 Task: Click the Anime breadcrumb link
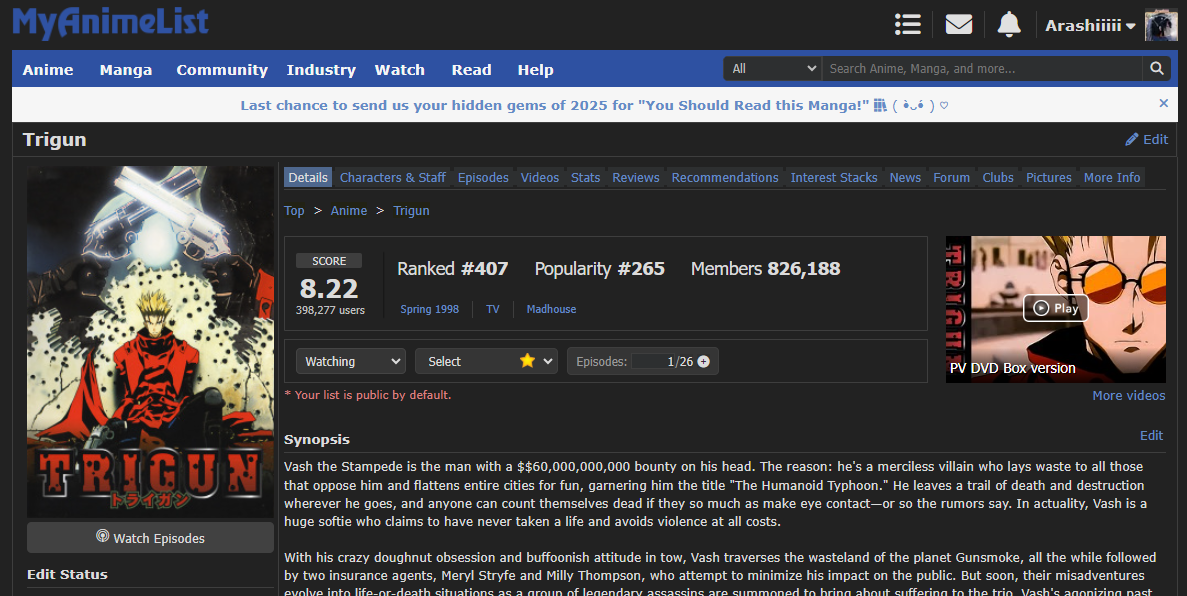349,211
